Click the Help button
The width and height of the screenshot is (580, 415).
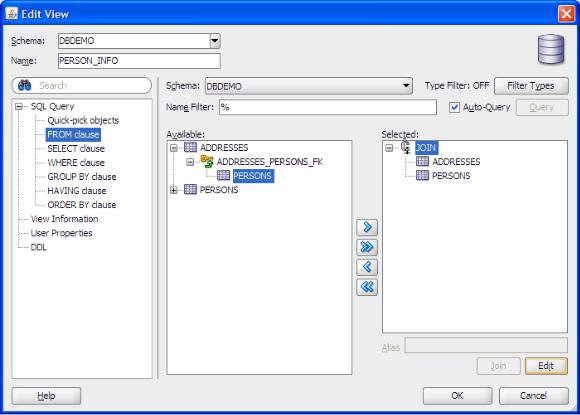point(46,396)
